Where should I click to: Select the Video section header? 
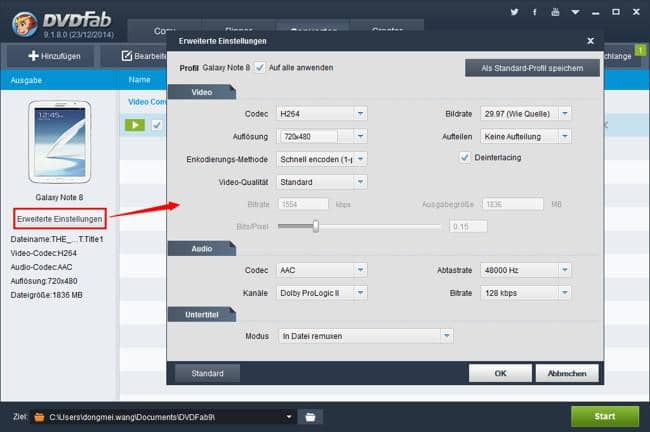coord(202,92)
